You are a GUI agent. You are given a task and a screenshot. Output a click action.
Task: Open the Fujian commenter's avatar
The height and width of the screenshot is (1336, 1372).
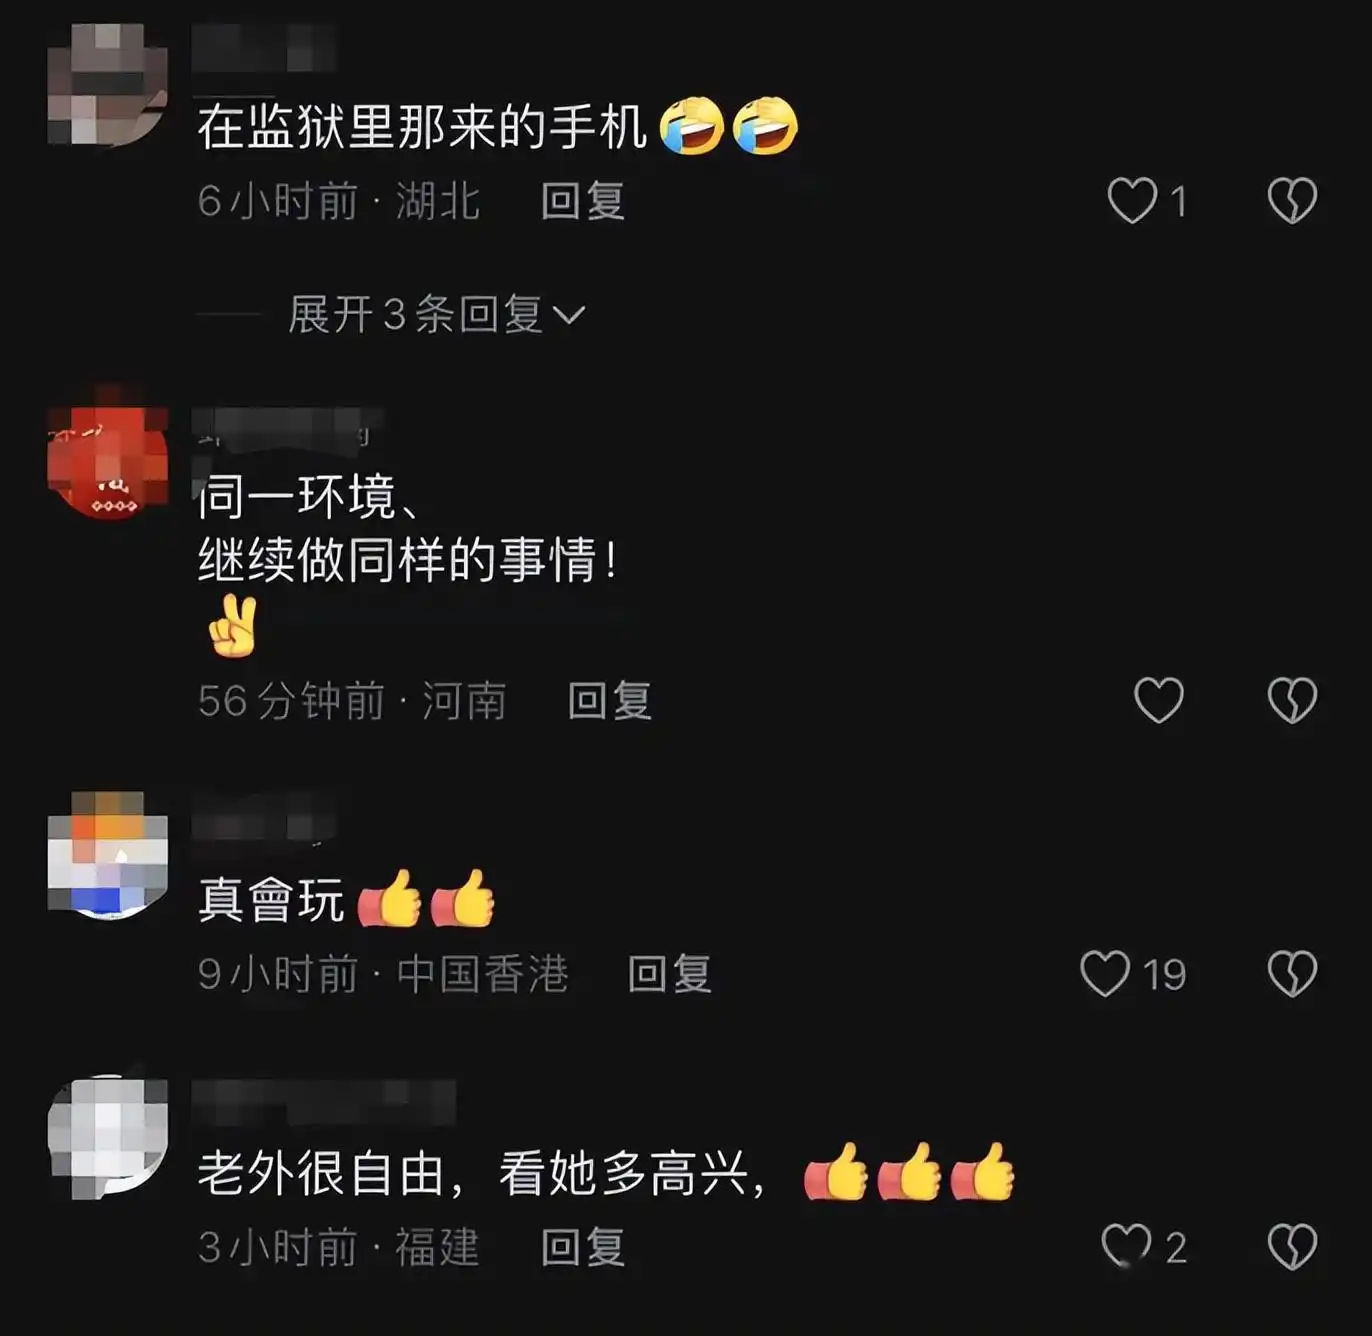(108, 1138)
